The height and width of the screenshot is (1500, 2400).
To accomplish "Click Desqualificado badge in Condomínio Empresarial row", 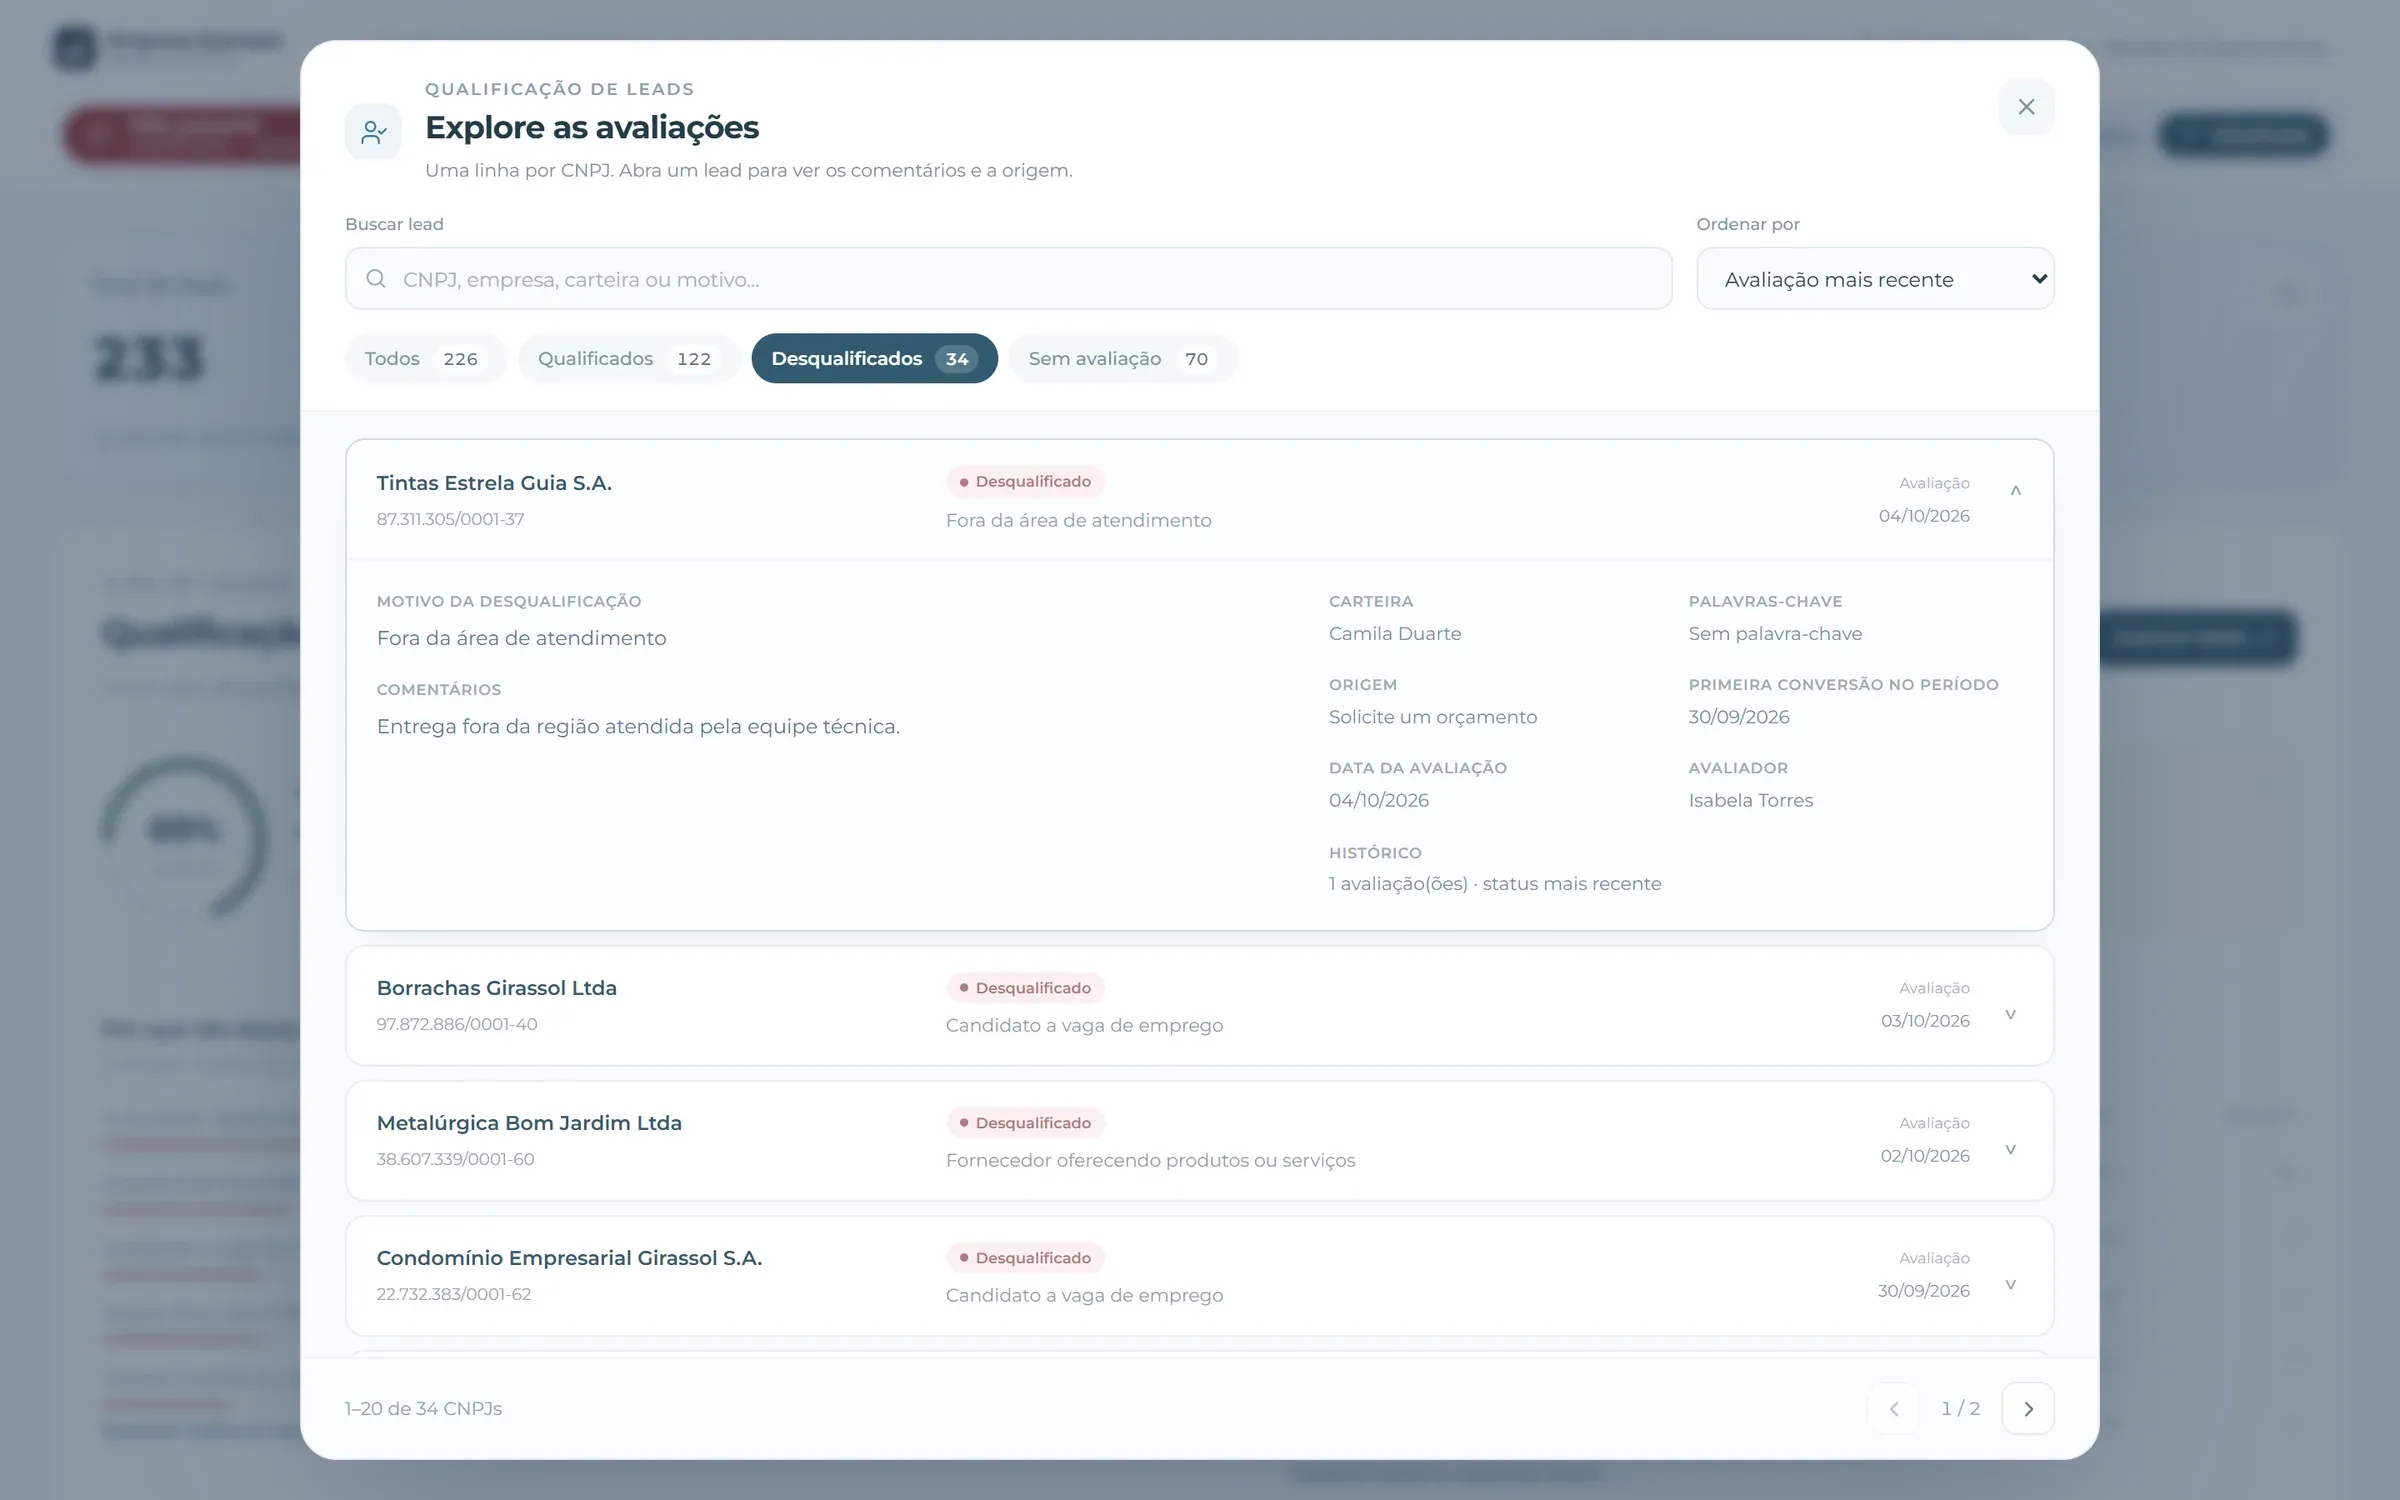I will pyautogui.click(x=1025, y=1257).
